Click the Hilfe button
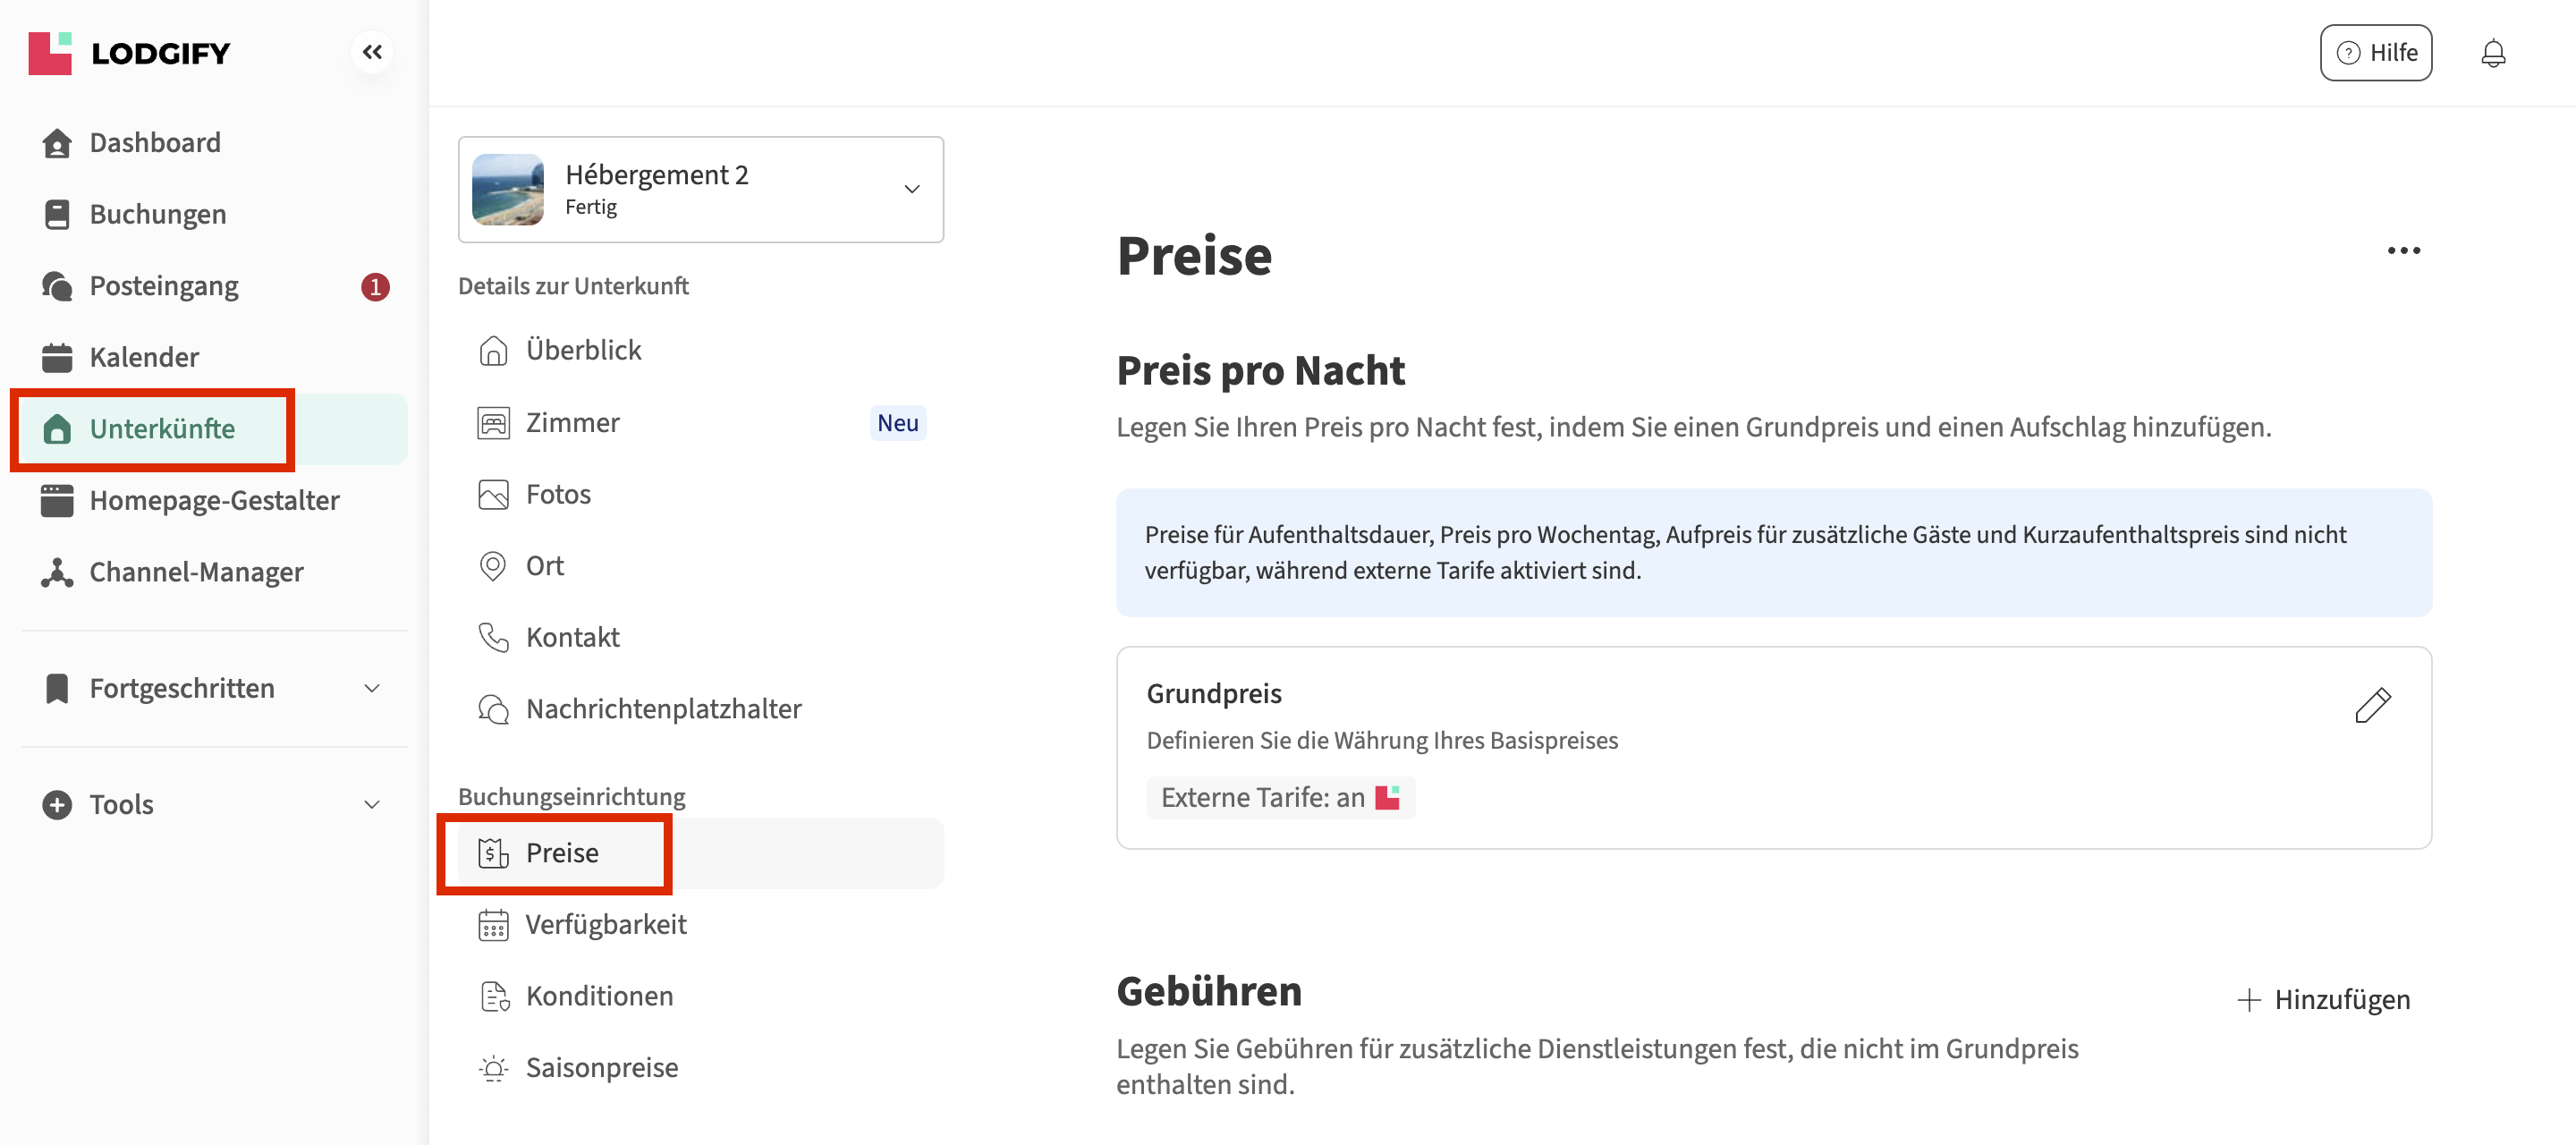 (2375, 53)
